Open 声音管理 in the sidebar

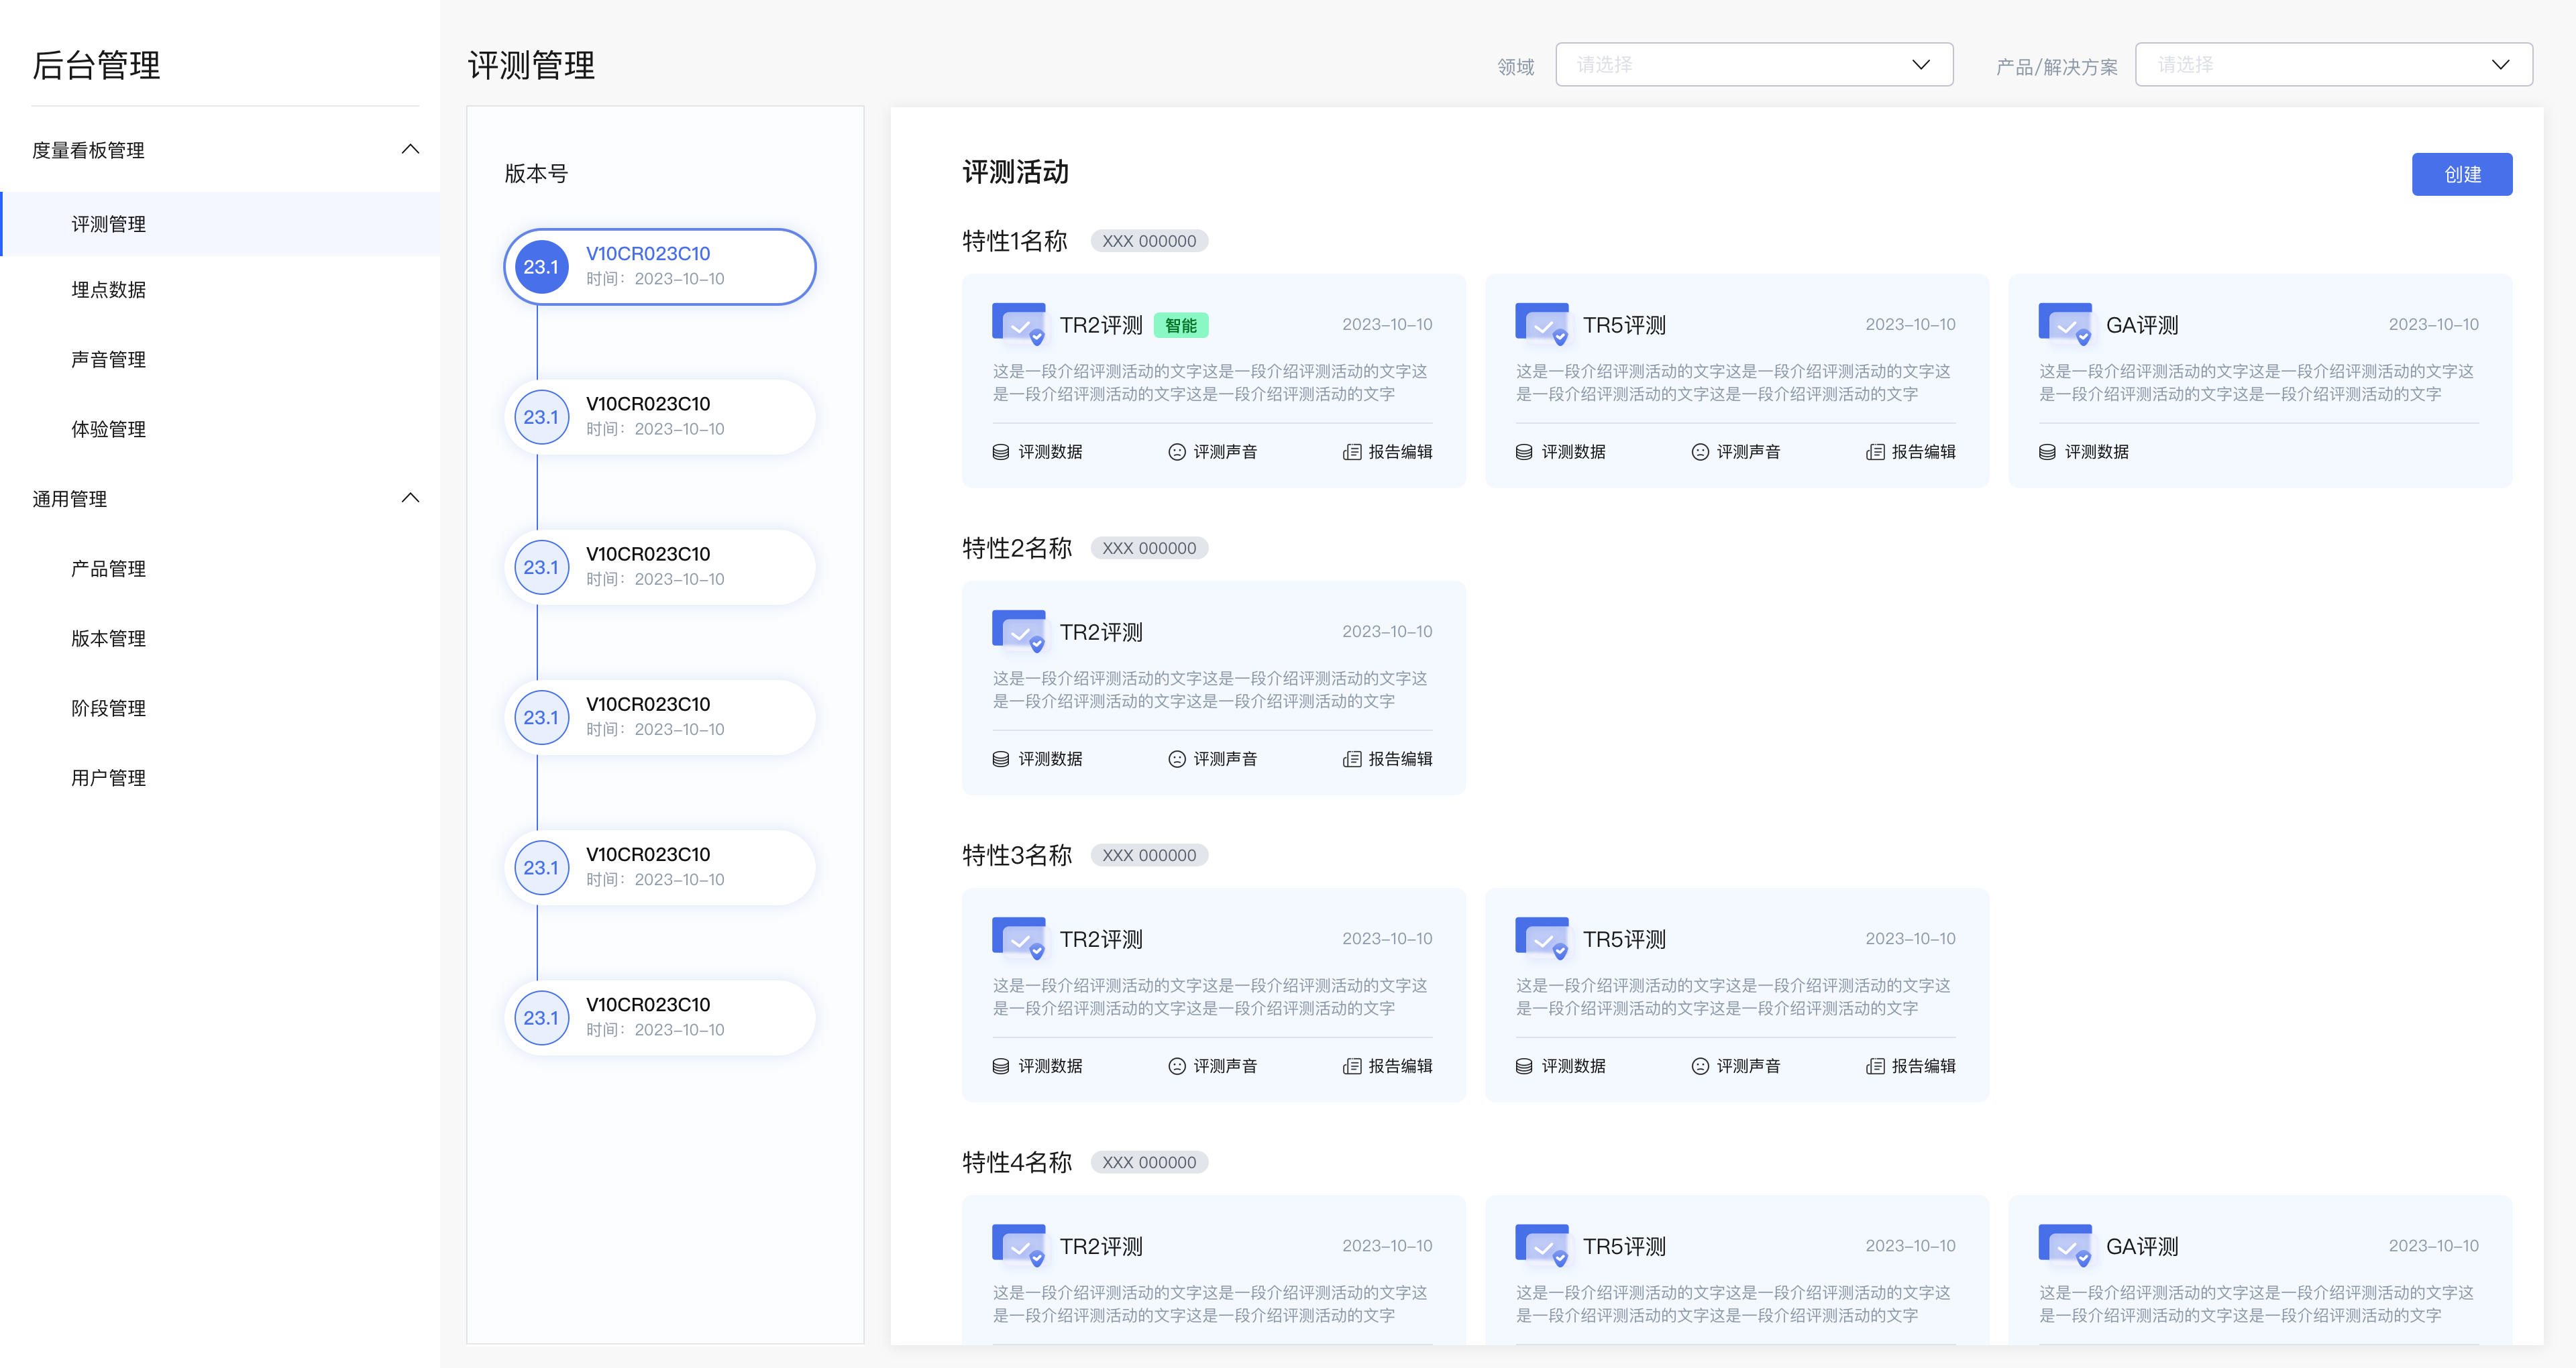(108, 360)
